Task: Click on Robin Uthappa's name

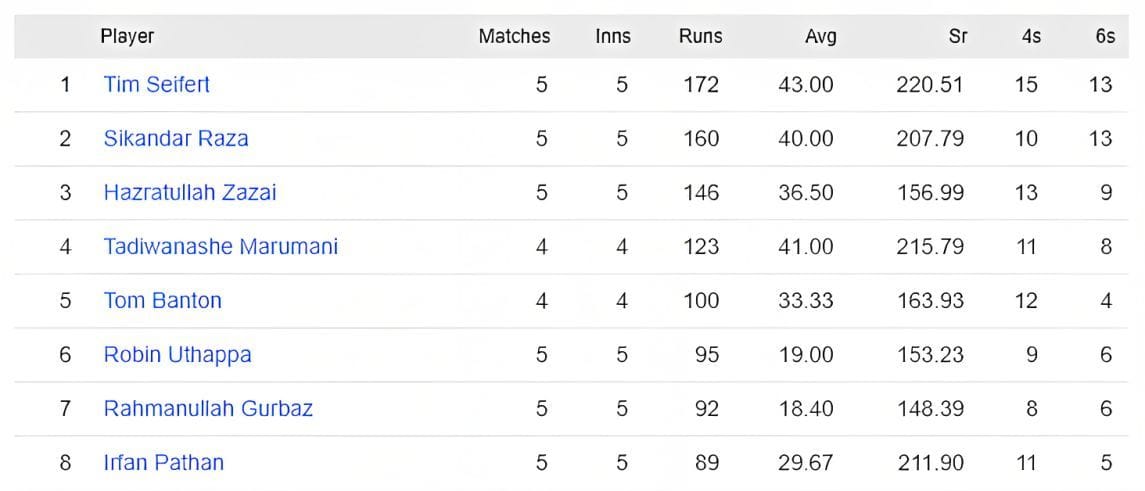Action: (x=177, y=355)
